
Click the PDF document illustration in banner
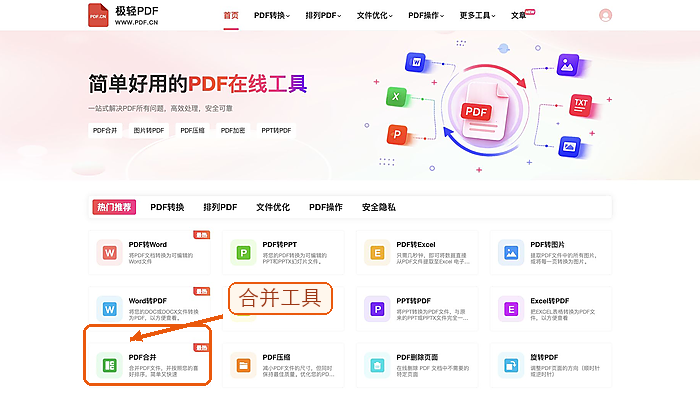[485, 111]
